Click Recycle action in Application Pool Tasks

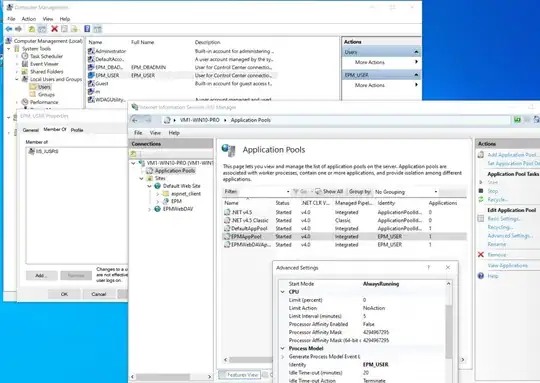click(x=498, y=199)
